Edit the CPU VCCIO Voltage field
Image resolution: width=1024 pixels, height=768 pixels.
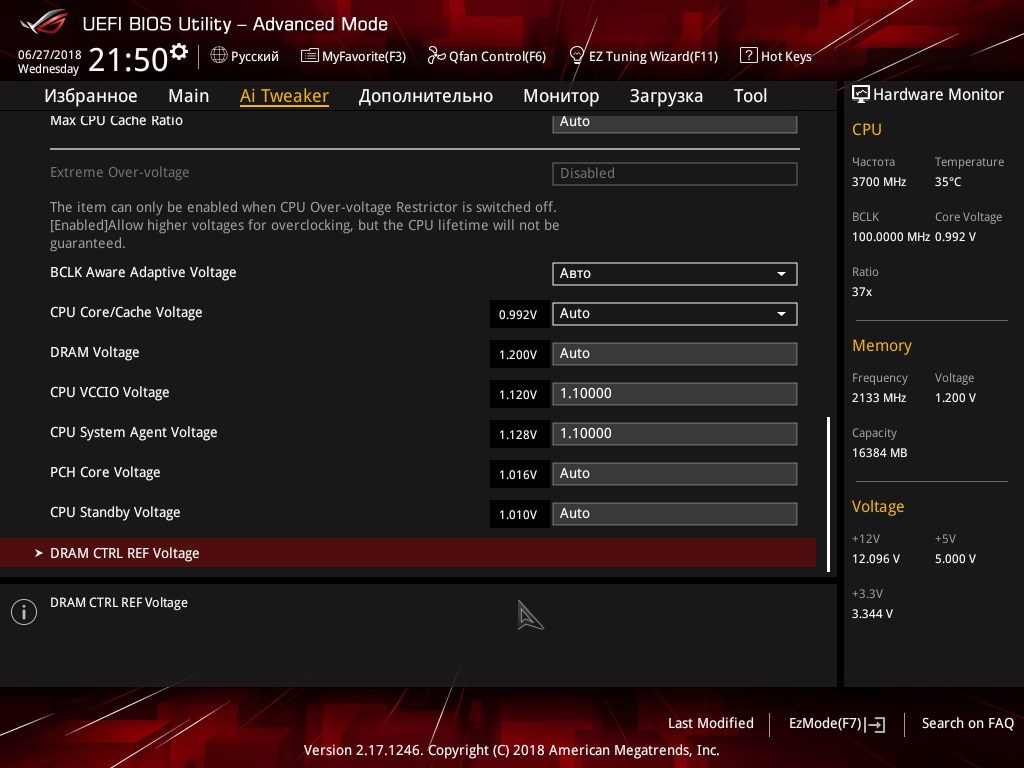point(675,394)
